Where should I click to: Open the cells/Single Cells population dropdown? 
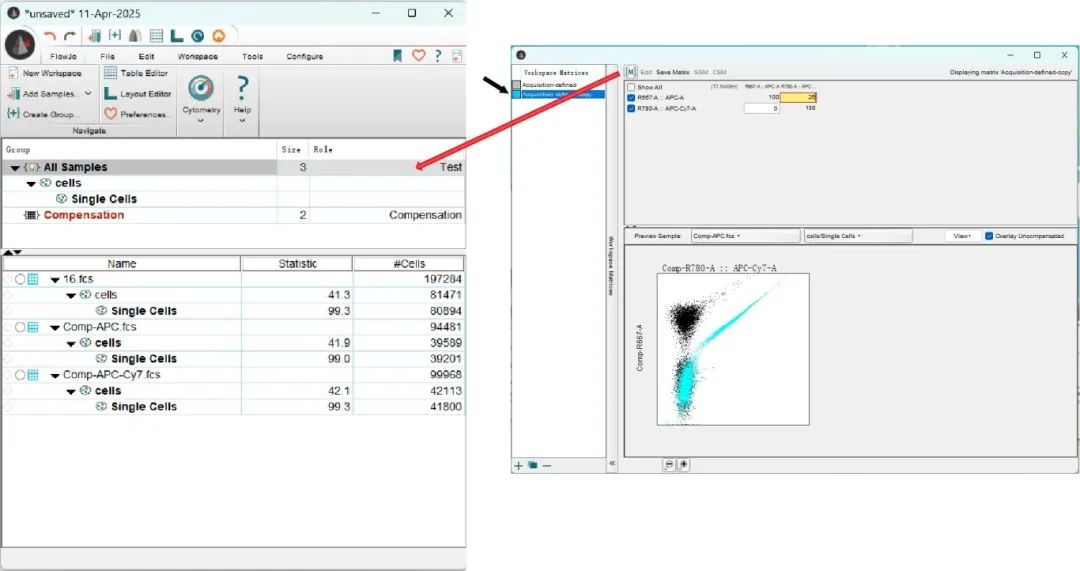pyautogui.click(x=857, y=236)
